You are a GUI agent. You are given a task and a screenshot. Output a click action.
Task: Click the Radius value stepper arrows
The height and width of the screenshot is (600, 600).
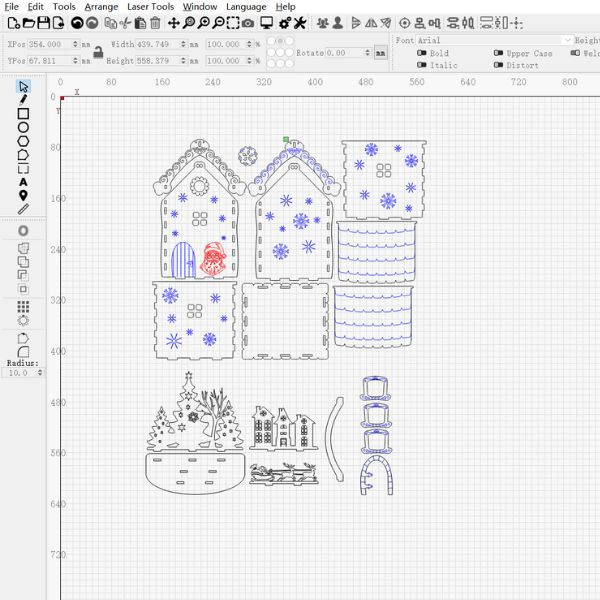tap(40, 372)
